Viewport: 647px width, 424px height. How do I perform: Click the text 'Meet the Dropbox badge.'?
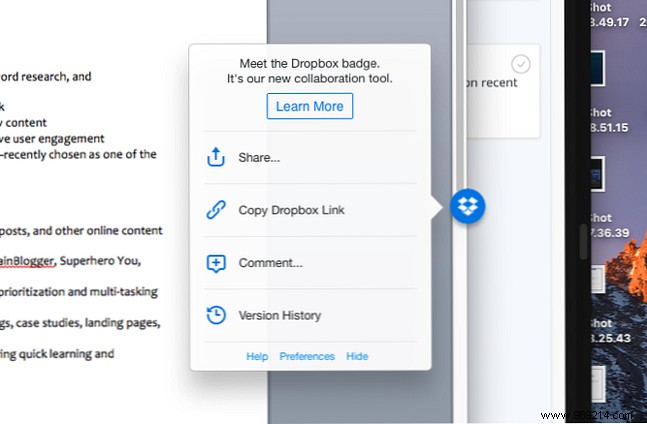point(309,64)
